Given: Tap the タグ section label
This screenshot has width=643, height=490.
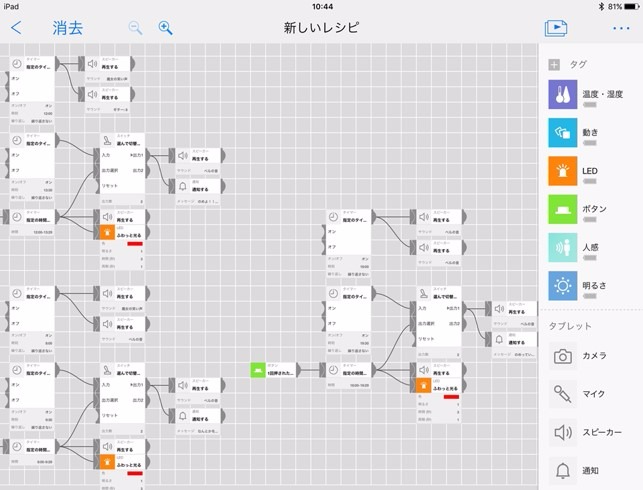Looking at the screenshot, I should tap(578, 64).
